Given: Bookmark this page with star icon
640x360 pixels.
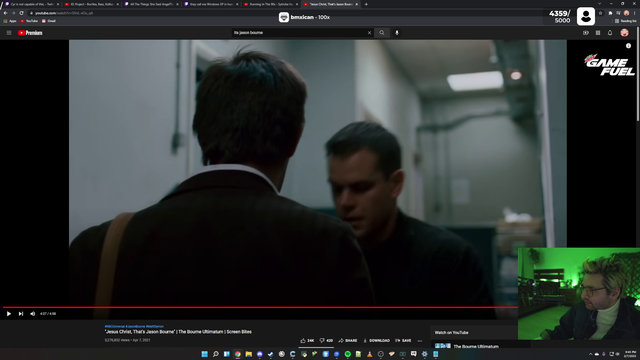Looking at the screenshot, I should (600, 13).
